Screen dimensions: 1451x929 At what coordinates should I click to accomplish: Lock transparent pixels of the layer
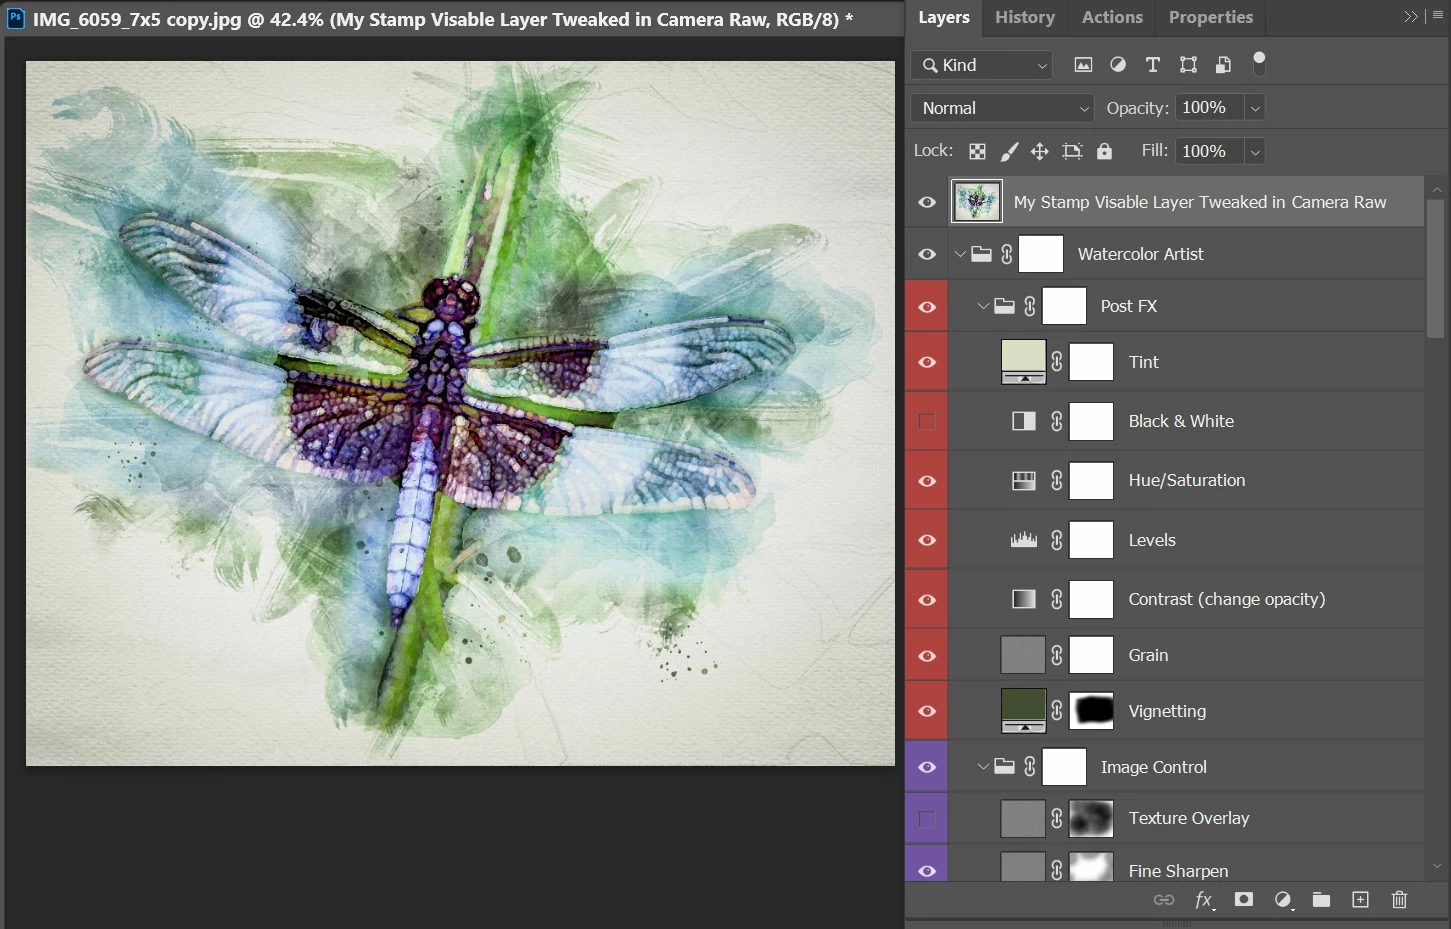(x=977, y=151)
